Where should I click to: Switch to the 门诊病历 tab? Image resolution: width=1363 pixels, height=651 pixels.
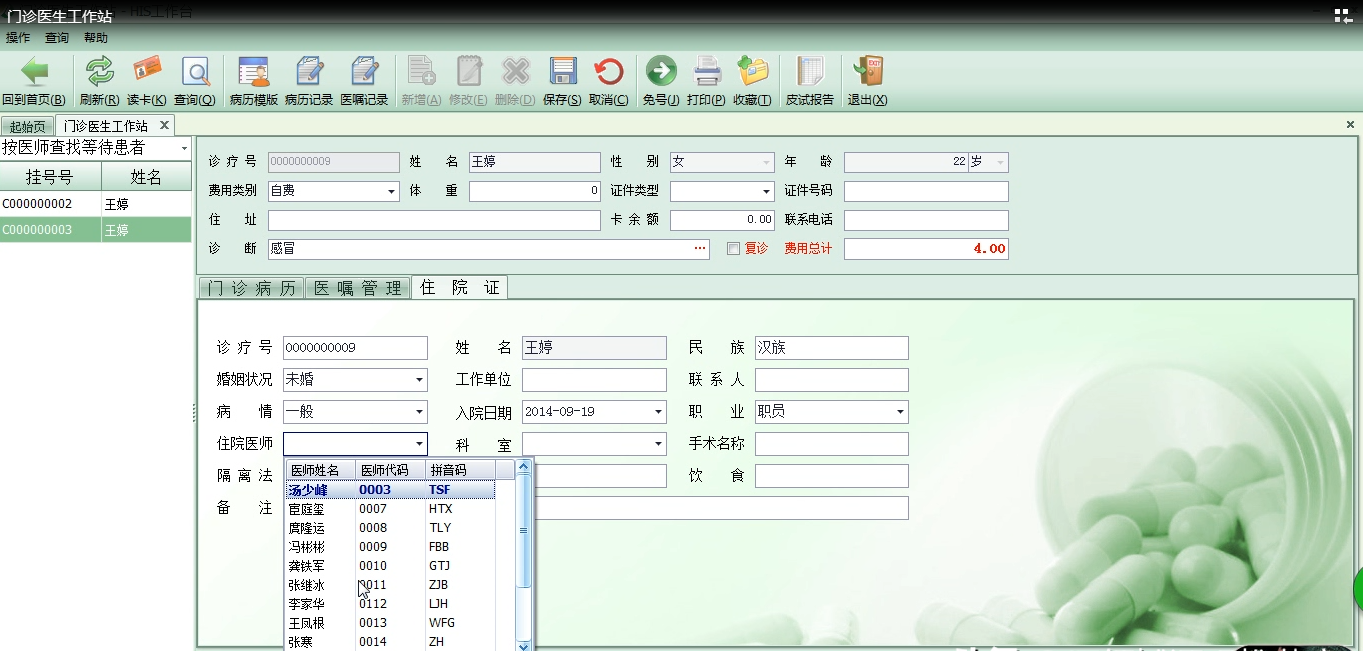[251, 288]
